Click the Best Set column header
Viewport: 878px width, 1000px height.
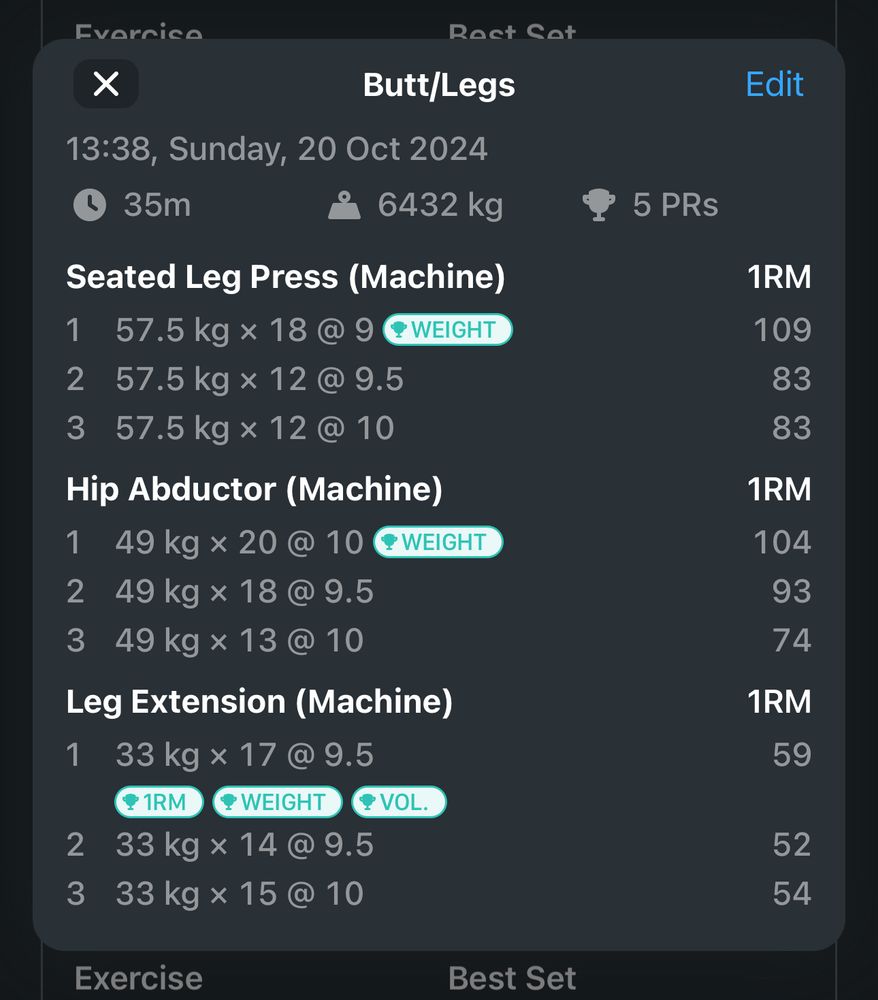[x=513, y=978]
